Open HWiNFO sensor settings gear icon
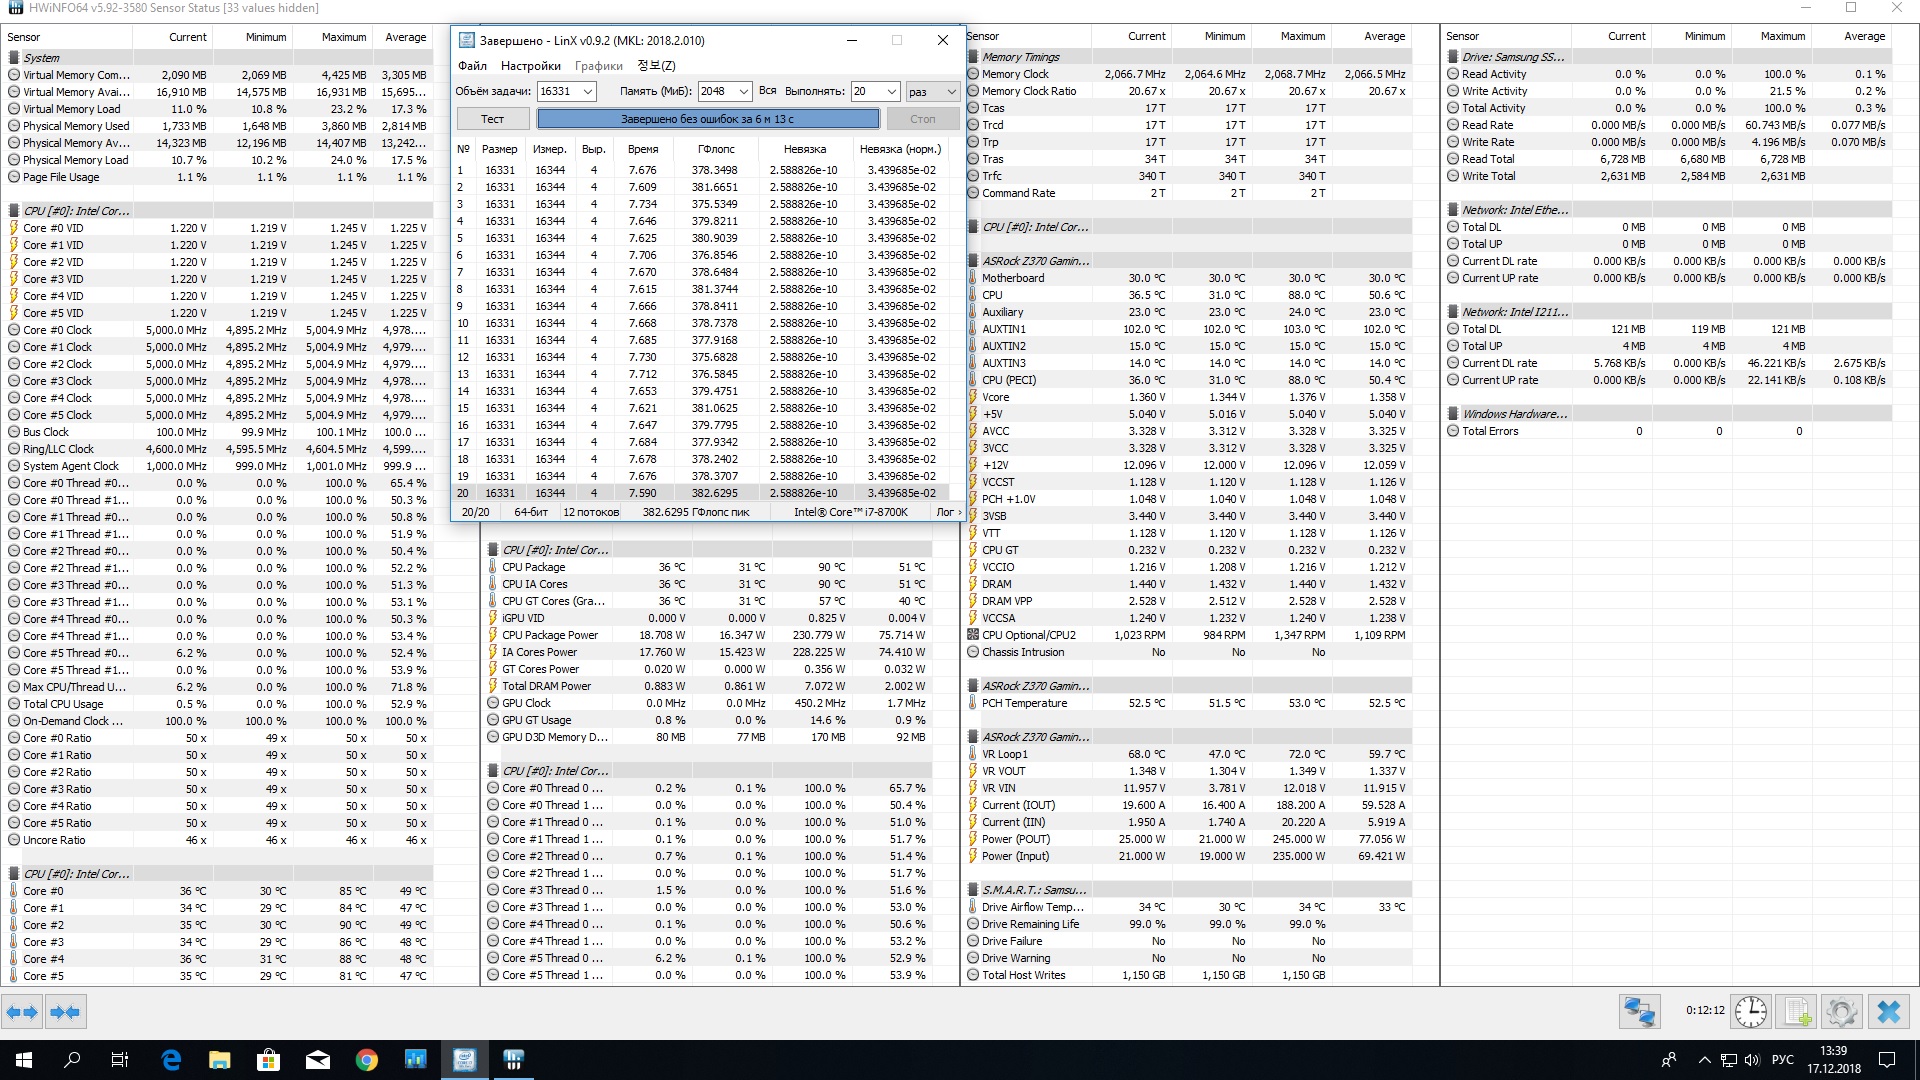 coord(1841,1012)
